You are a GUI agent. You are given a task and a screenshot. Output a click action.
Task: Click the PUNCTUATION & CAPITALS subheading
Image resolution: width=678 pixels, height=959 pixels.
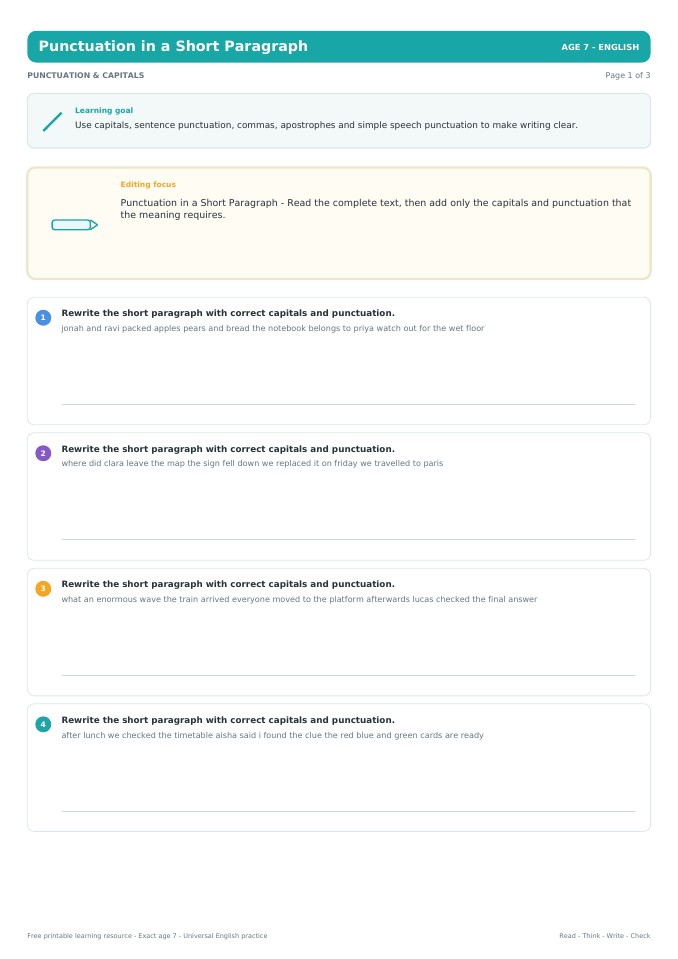coord(86,75)
